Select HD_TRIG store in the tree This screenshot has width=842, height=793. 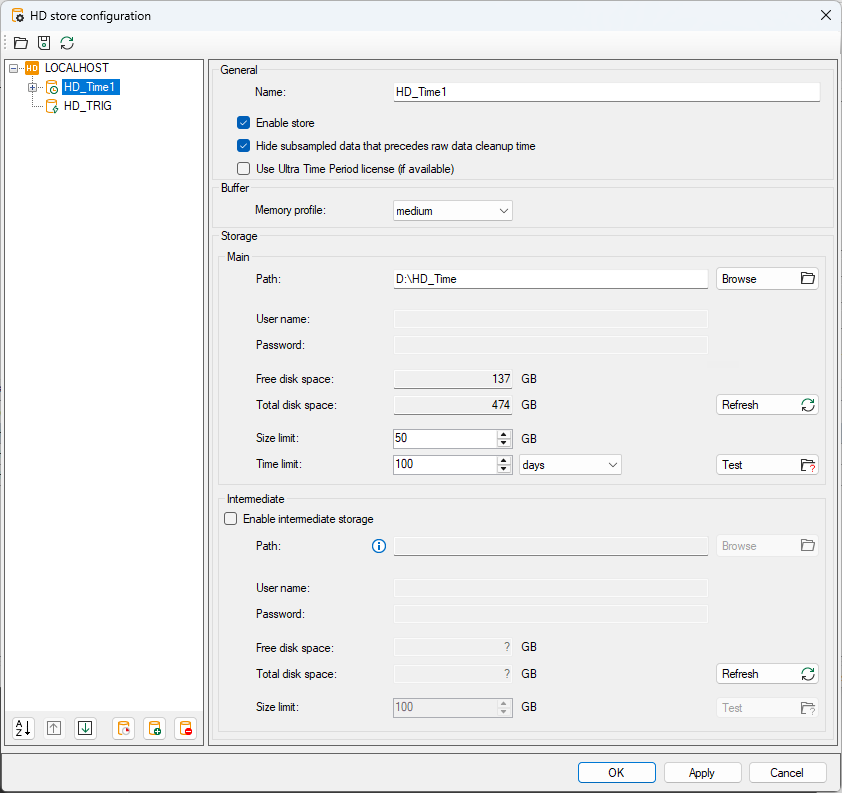(87, 106)
